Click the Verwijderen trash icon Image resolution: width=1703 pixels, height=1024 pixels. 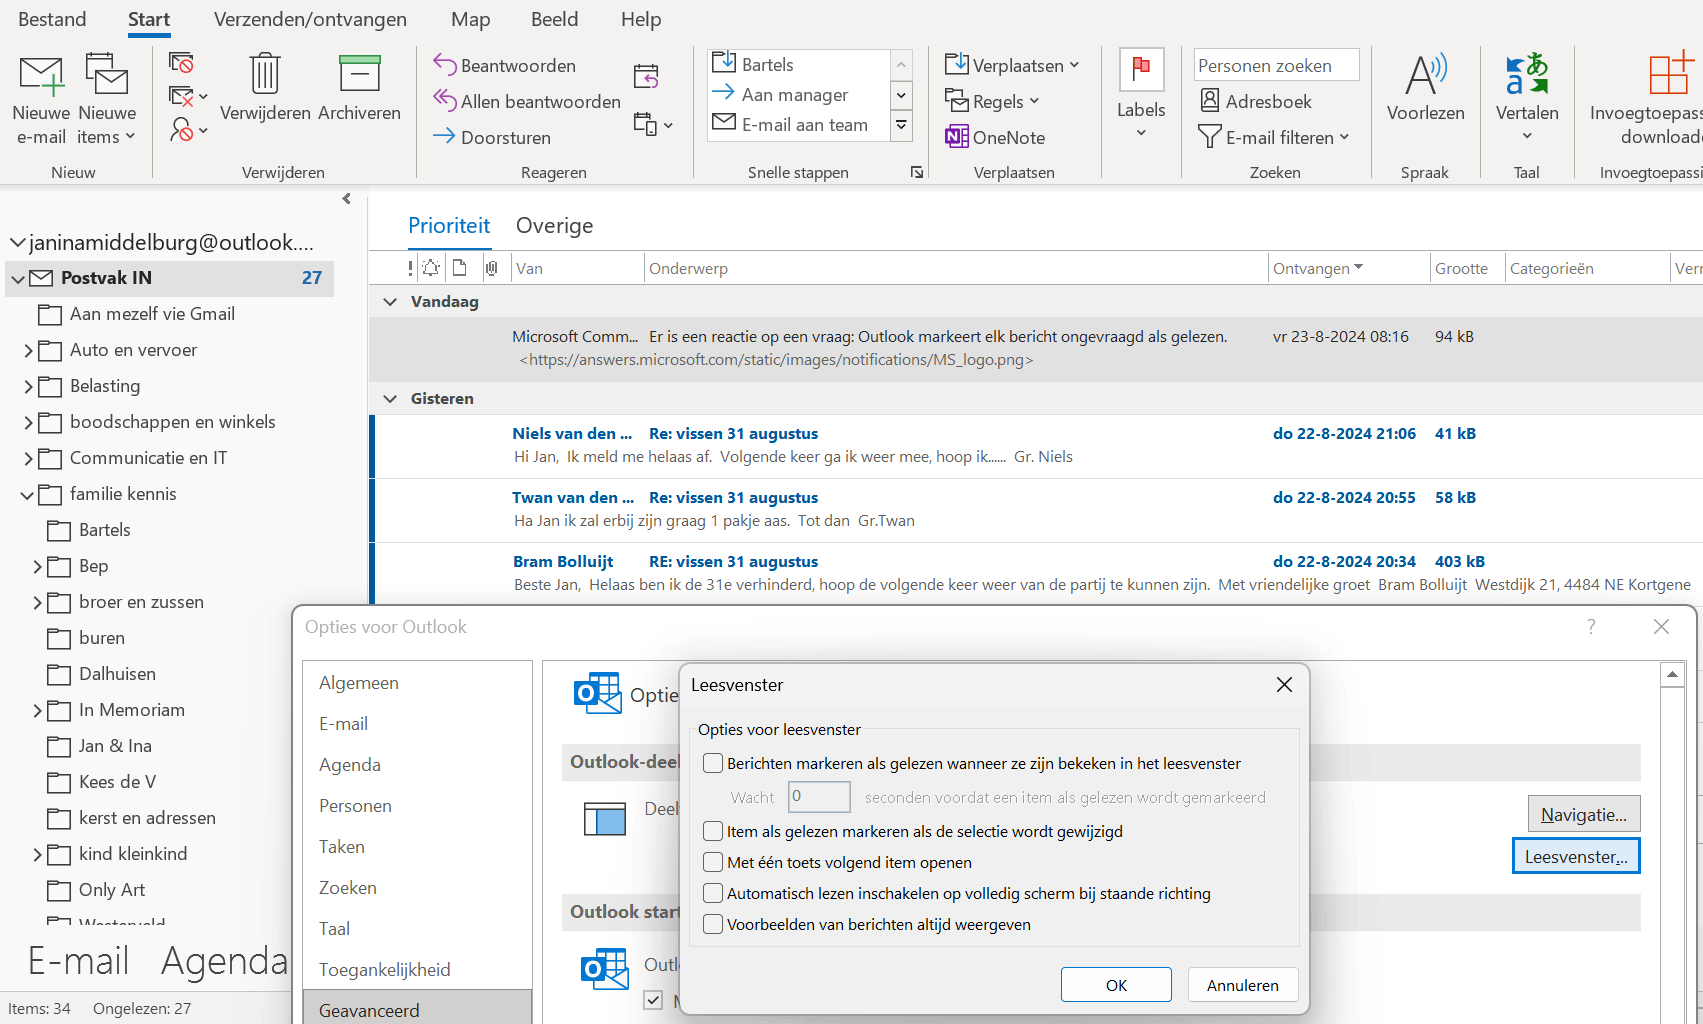point(263,75)
